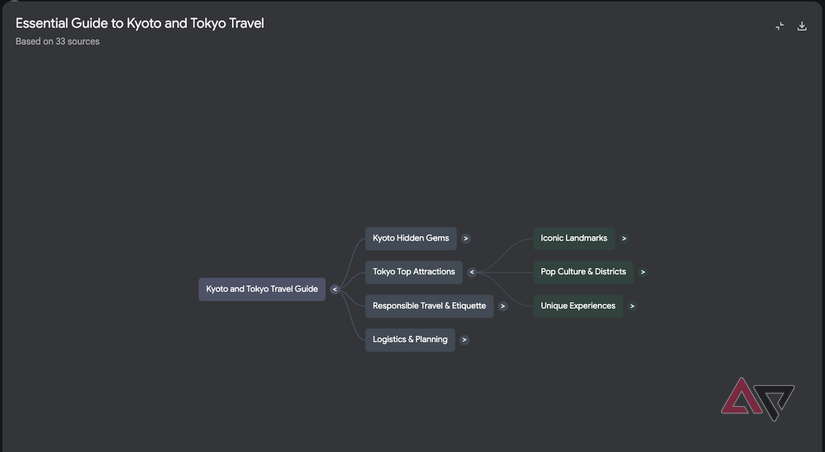Click the collapse mind map icon
Image resolution: width=825 pixels, height=452 pixels.
tap(780, 26)
